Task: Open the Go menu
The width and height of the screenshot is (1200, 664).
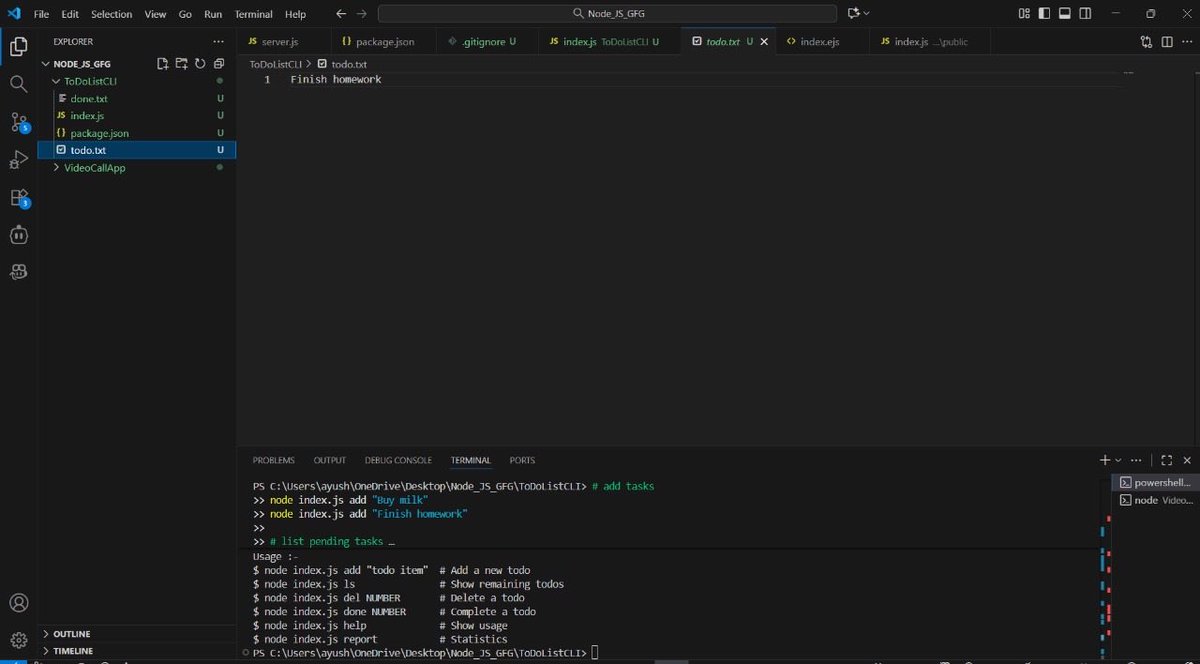Action: pyautogui.click(x=185, y=14)
